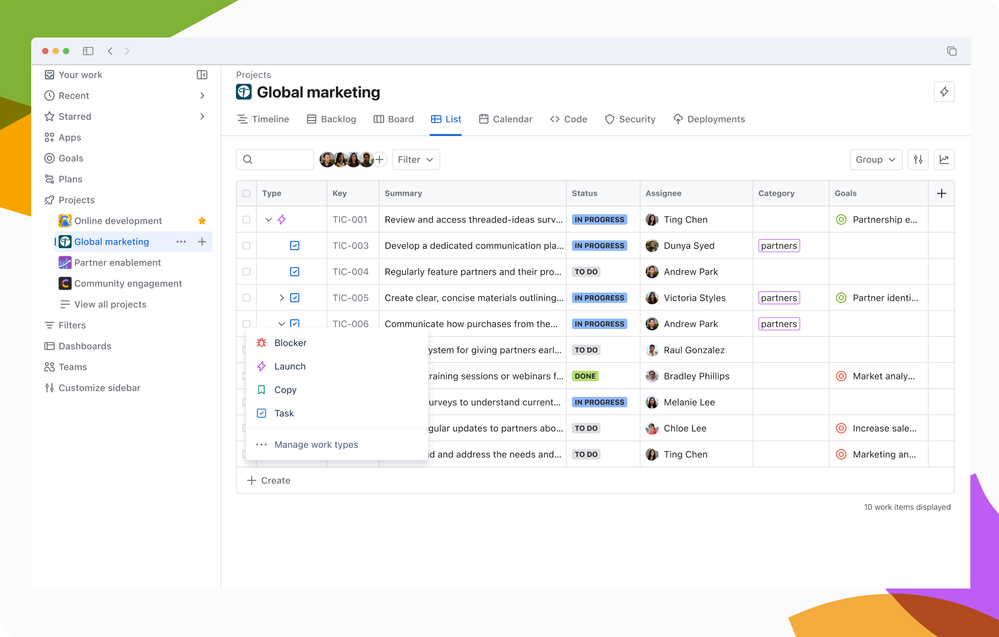Open view settings sliders icon
Image resolution: width=999 pixels, height=637 pixels.
[x=918, y=159]
